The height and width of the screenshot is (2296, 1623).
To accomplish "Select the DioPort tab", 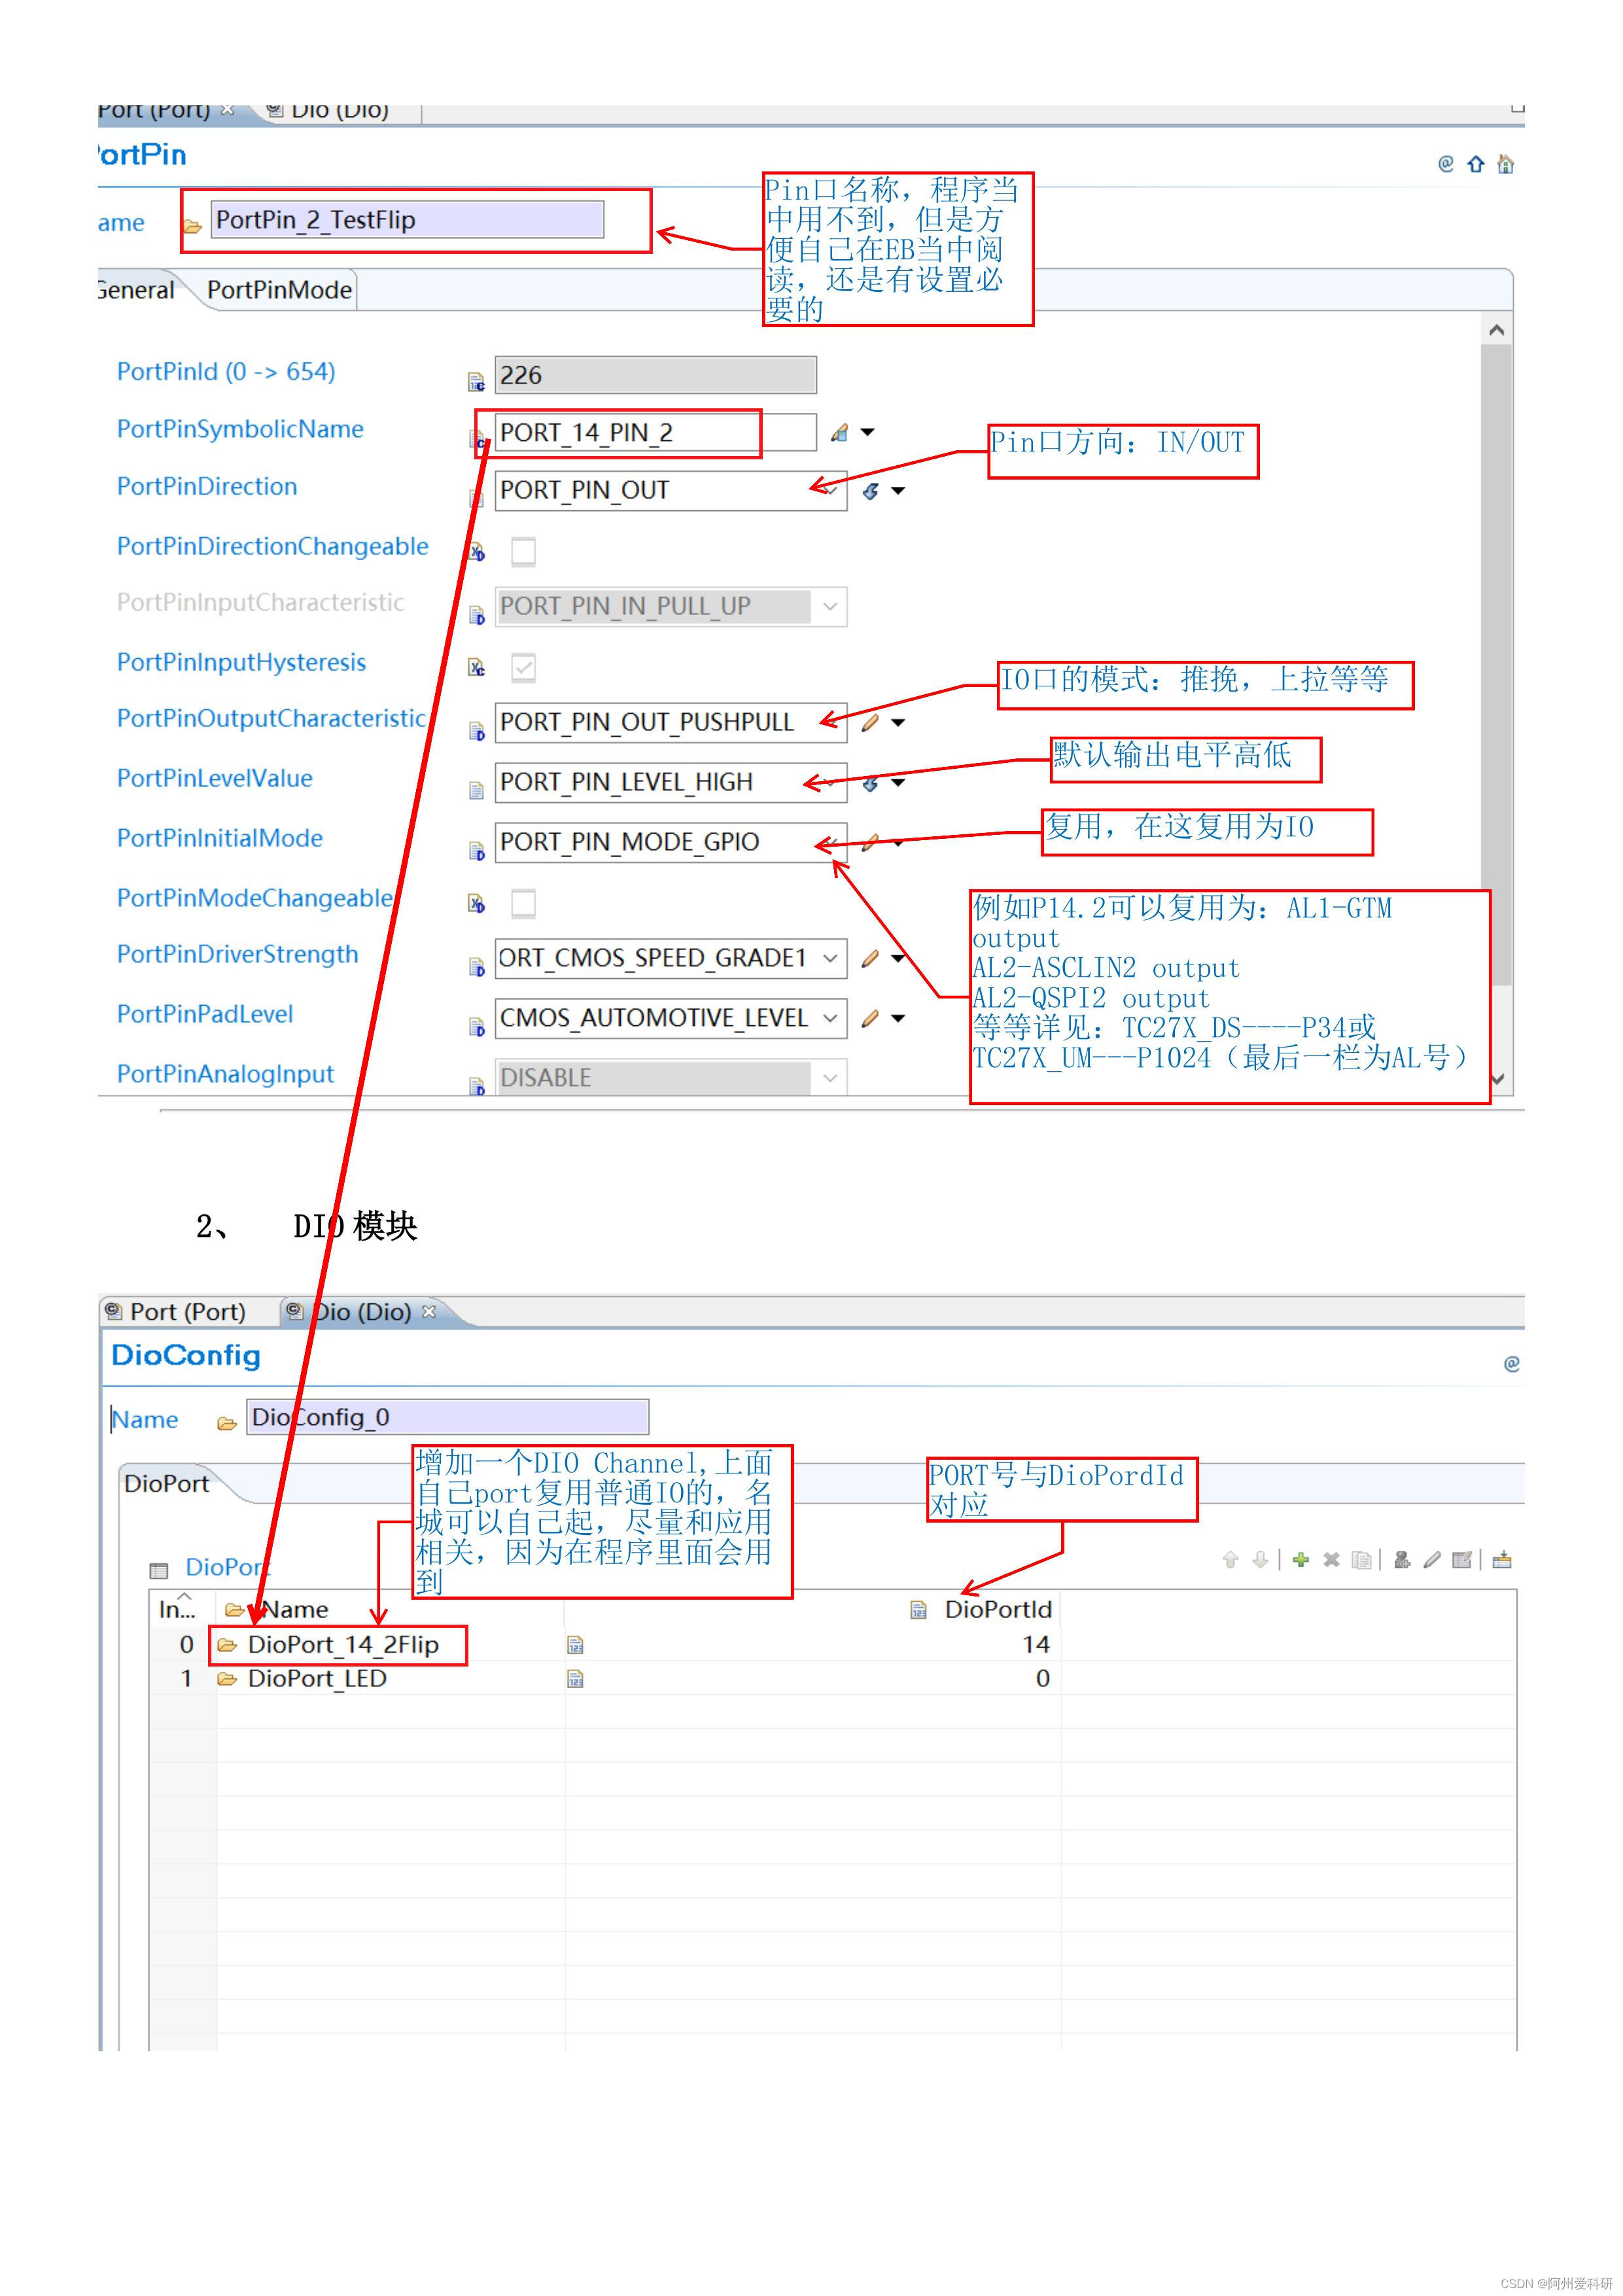I will pyautogui.click(x=167, y=1483).
